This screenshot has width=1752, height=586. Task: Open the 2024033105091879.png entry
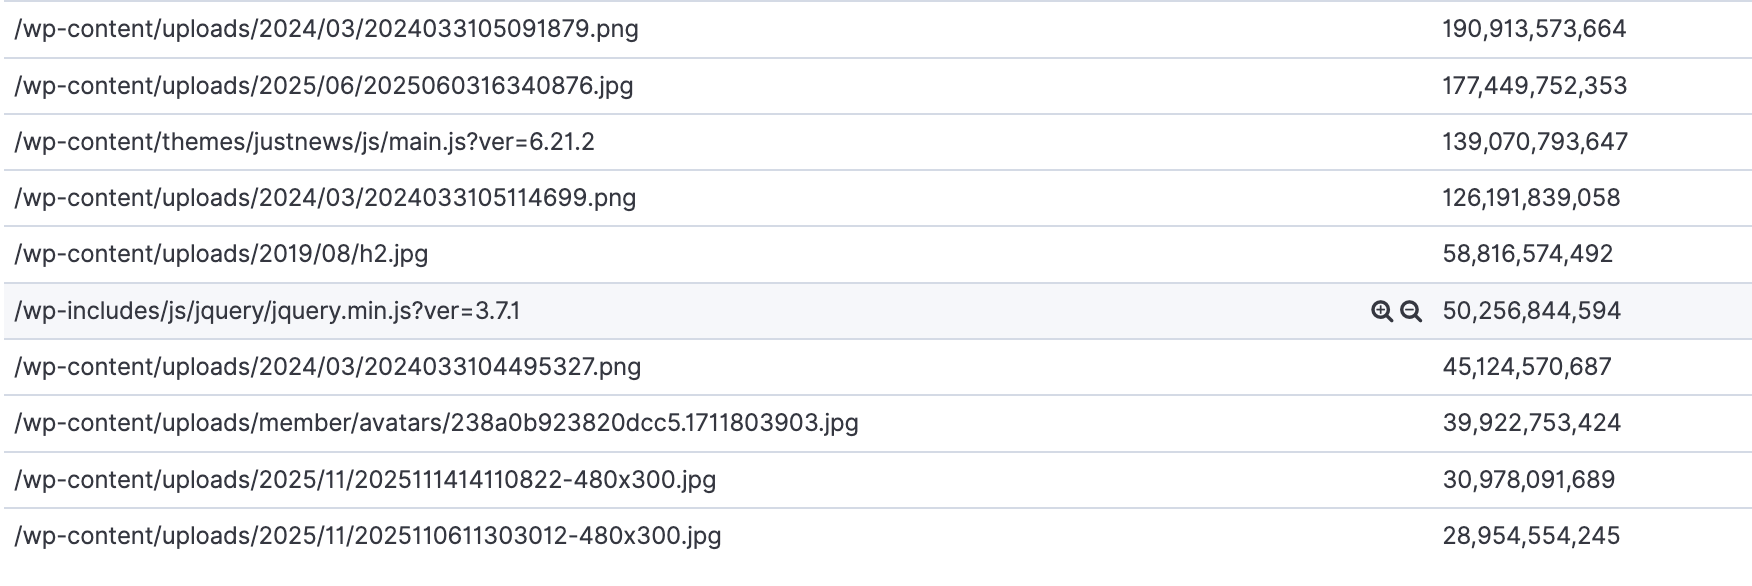[x=325, y=31]
